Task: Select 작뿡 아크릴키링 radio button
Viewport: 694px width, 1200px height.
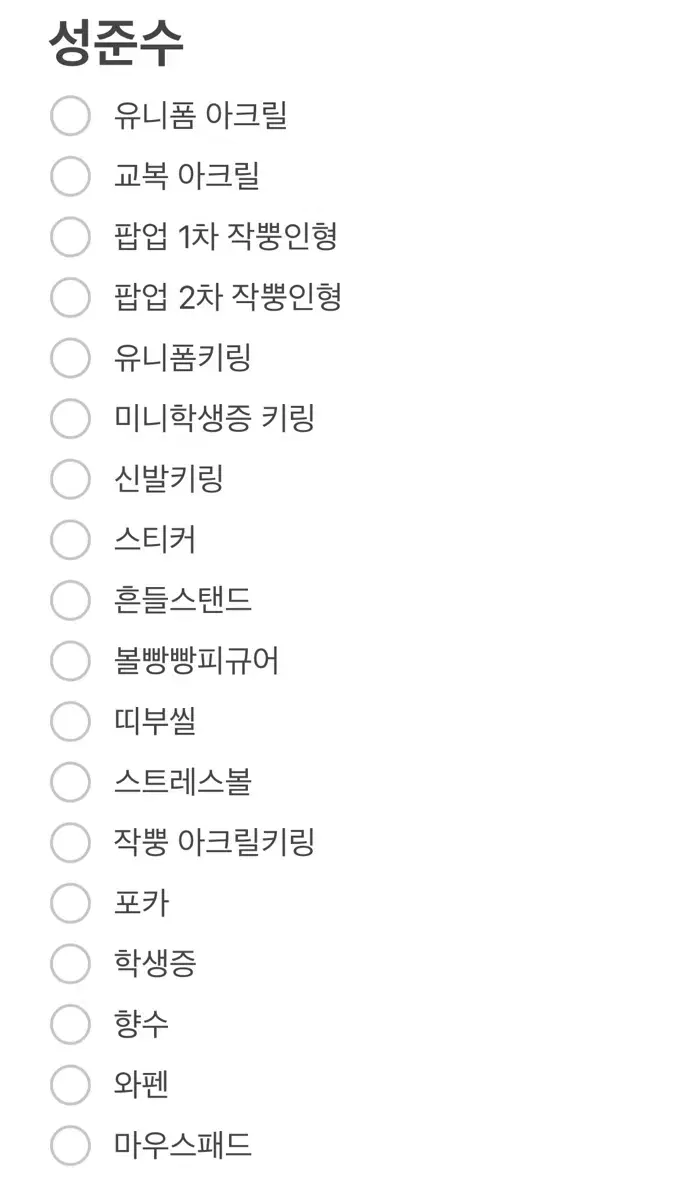Action: click(70, 842)
